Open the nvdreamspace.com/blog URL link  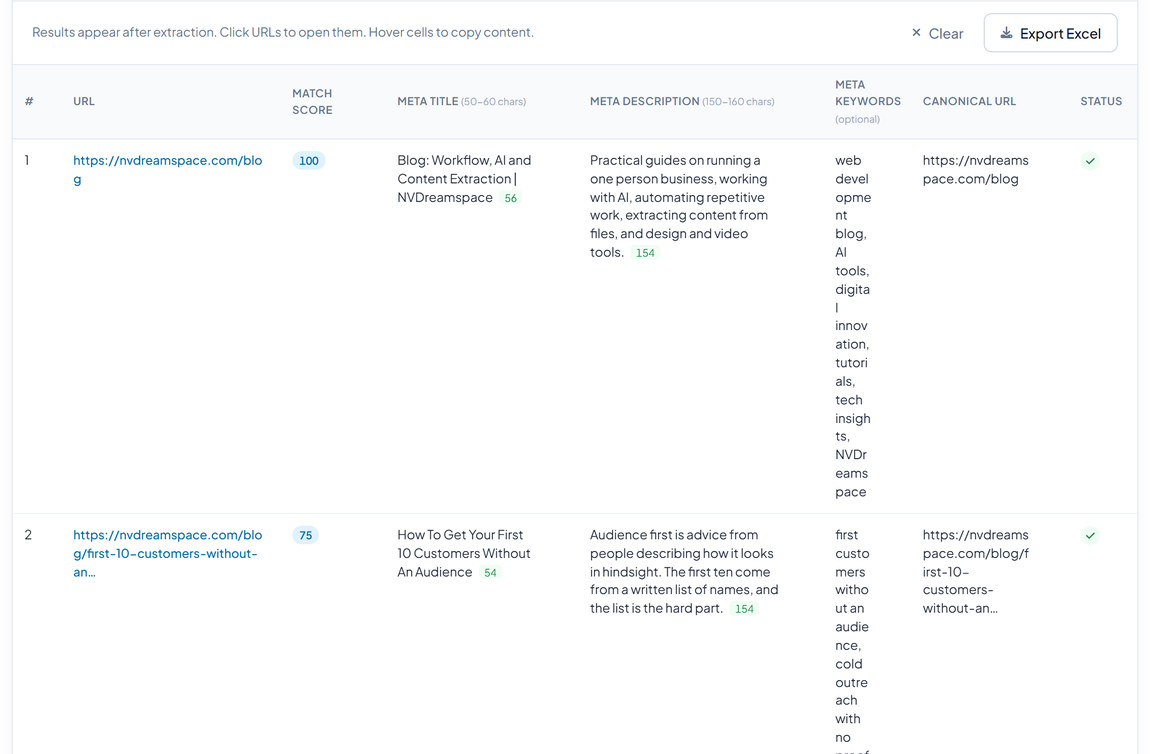click(167, 169)
